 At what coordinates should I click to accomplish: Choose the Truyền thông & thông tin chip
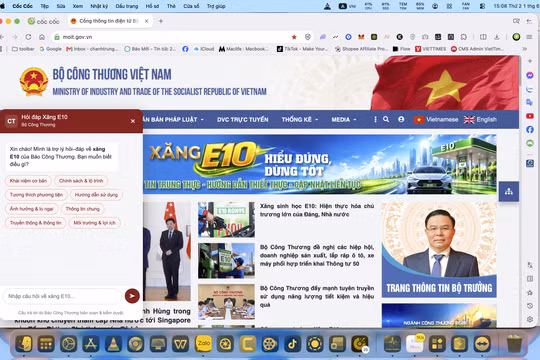[x=35, y=223]
